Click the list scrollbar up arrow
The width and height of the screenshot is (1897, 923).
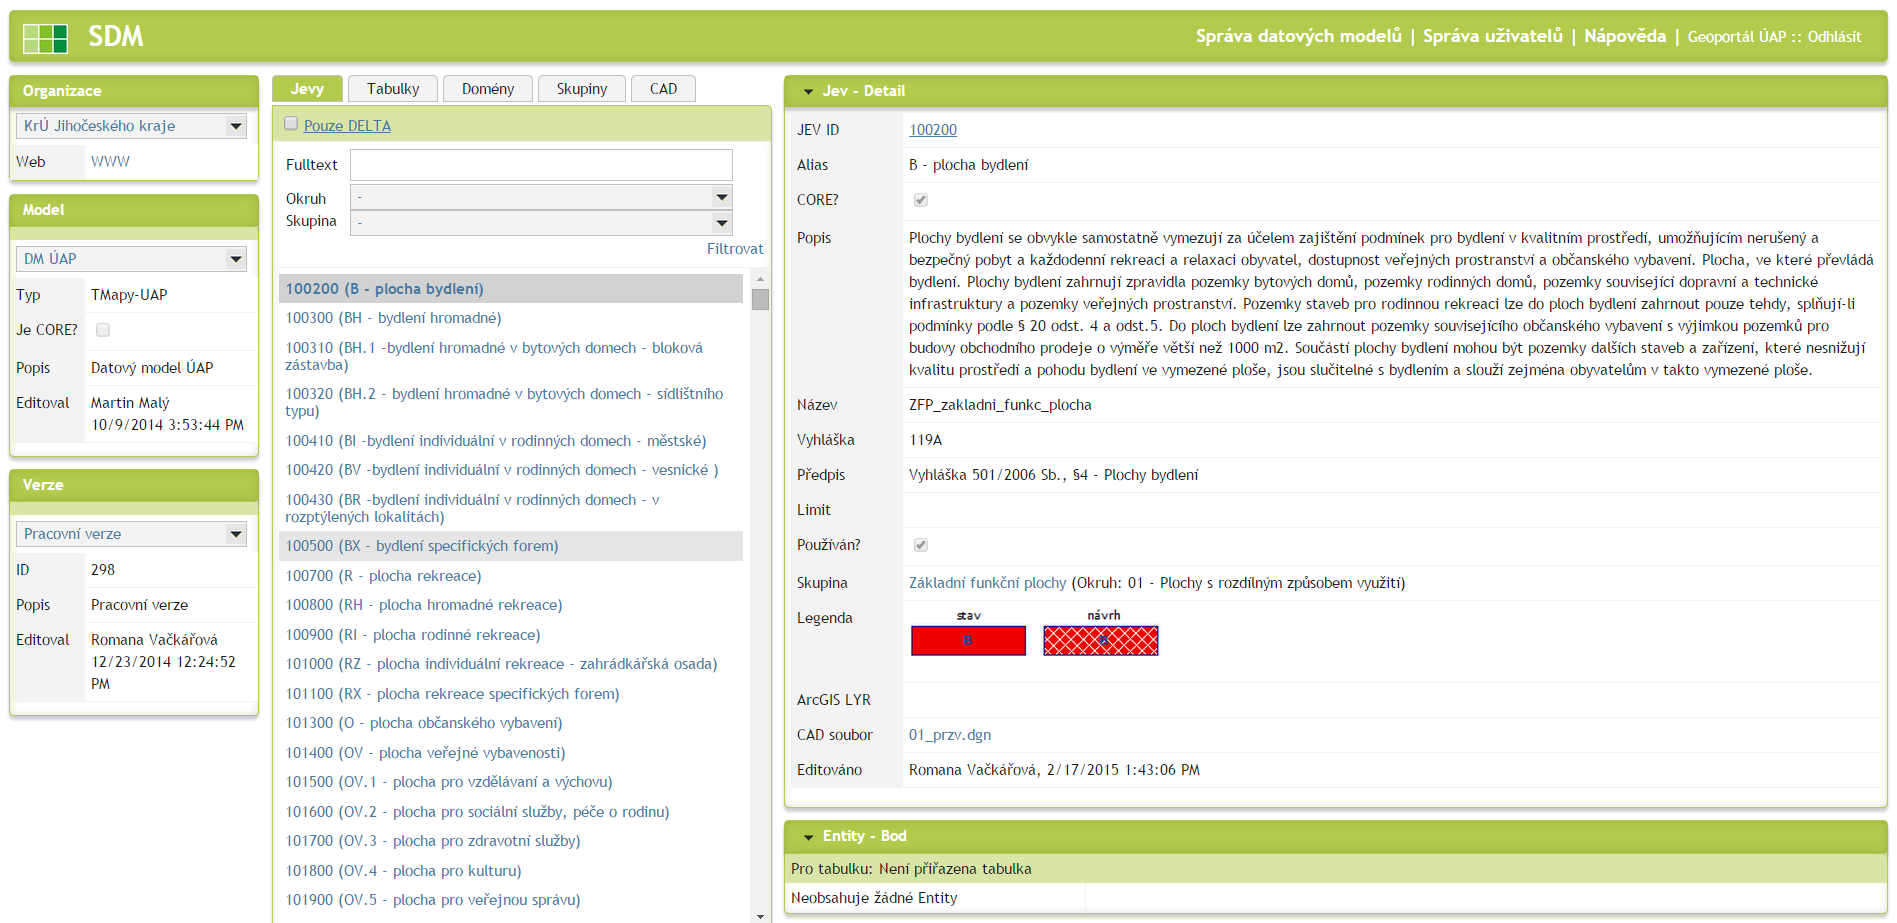point(761,280)
